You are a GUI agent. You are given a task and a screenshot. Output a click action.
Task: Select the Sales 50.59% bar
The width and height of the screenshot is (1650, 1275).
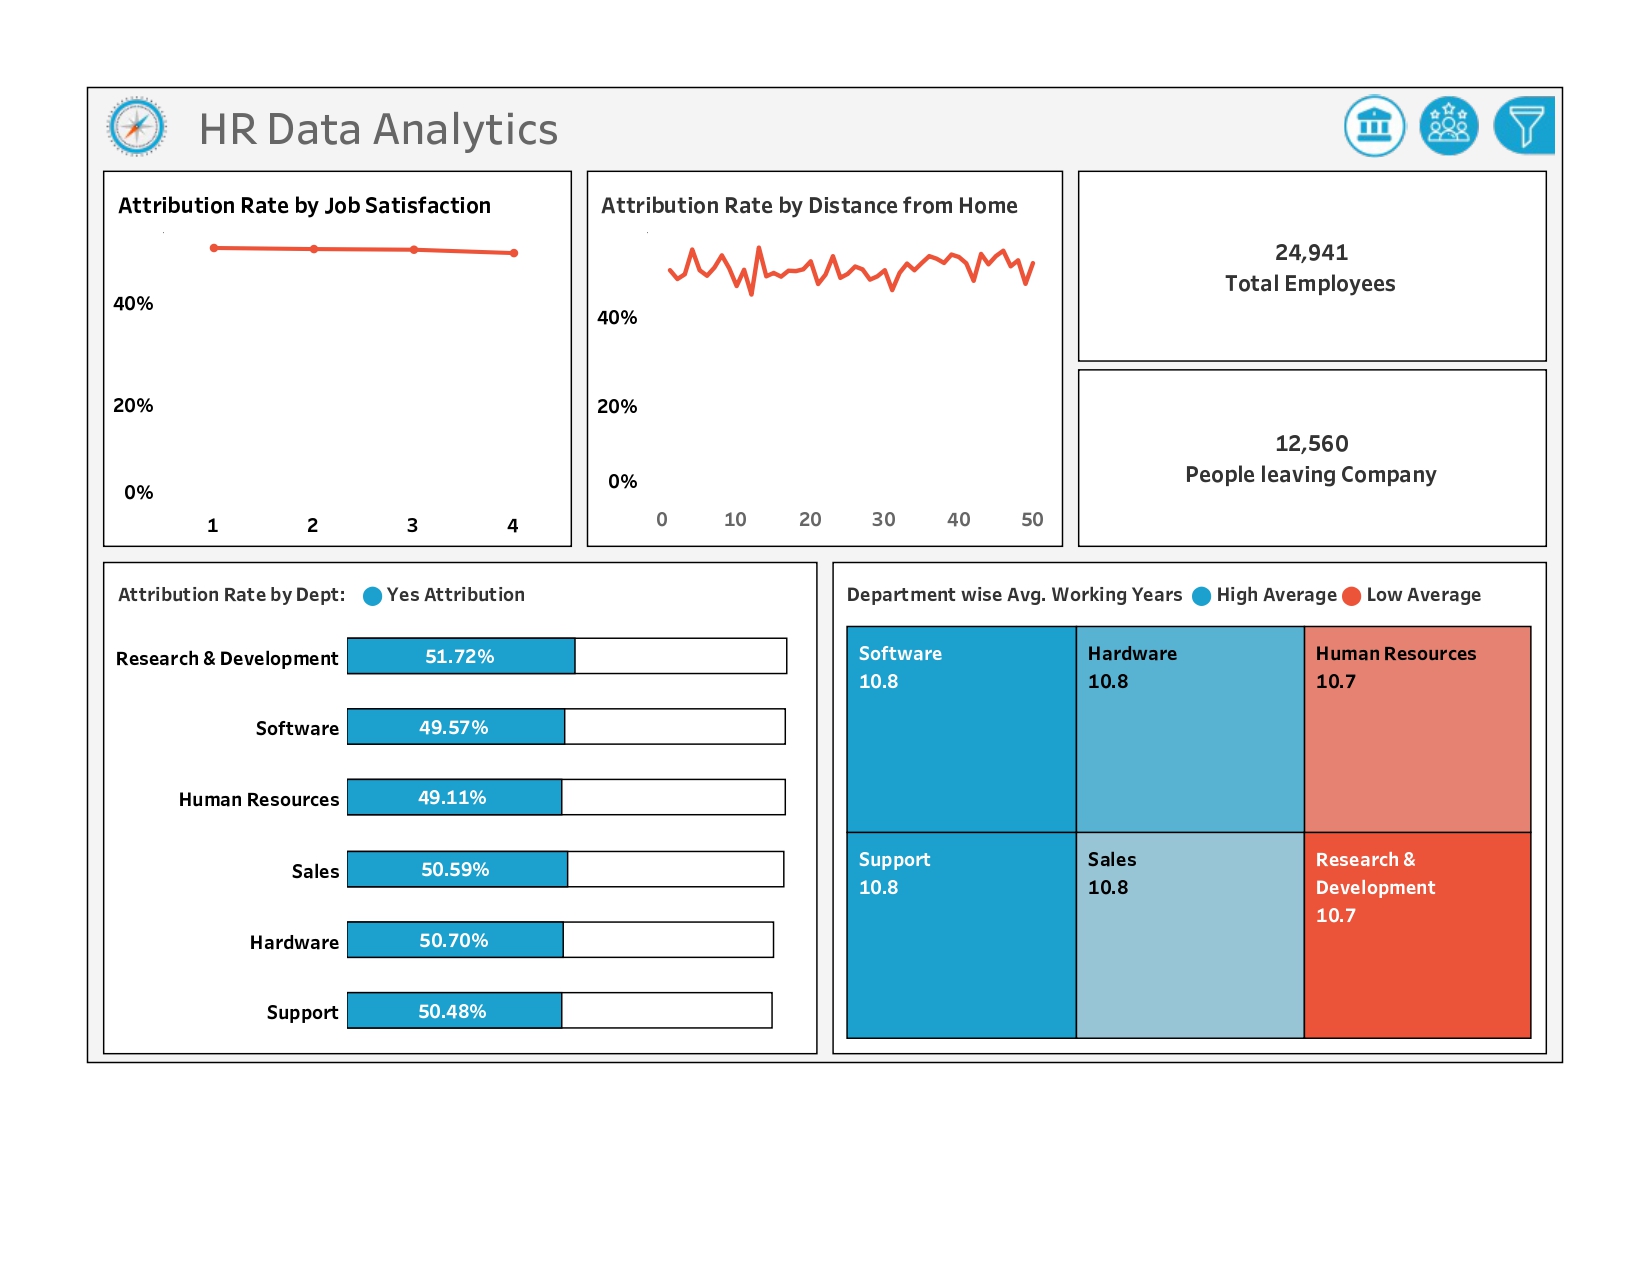click(x=457, y=869)
